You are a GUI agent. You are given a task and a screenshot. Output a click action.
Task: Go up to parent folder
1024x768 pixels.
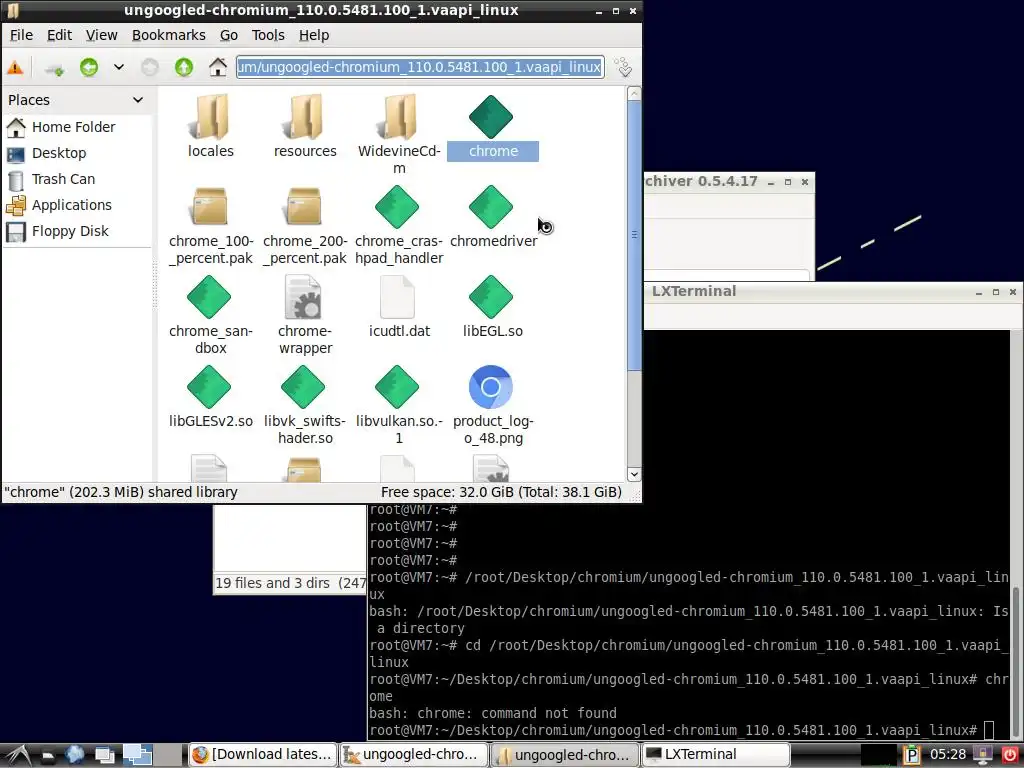click(x=184, y=67)
